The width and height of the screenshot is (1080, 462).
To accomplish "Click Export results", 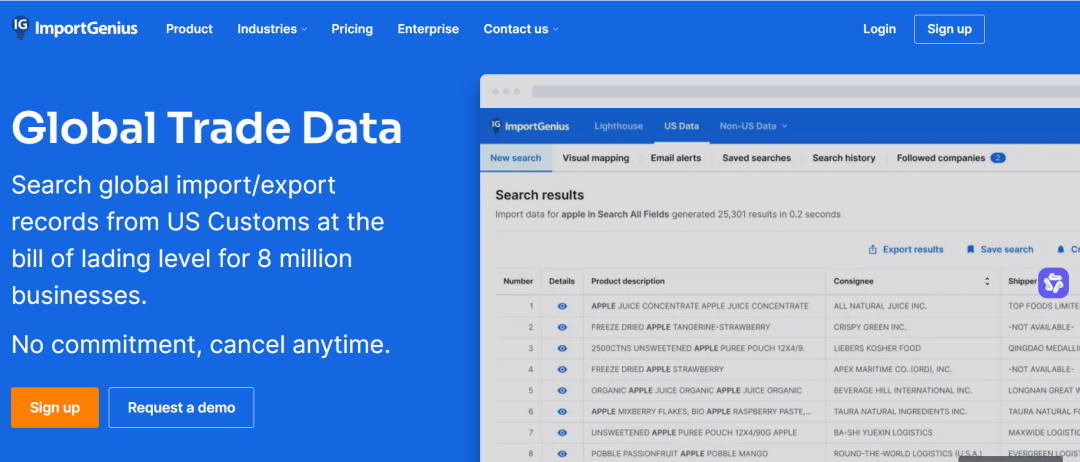I will [906, 249].
